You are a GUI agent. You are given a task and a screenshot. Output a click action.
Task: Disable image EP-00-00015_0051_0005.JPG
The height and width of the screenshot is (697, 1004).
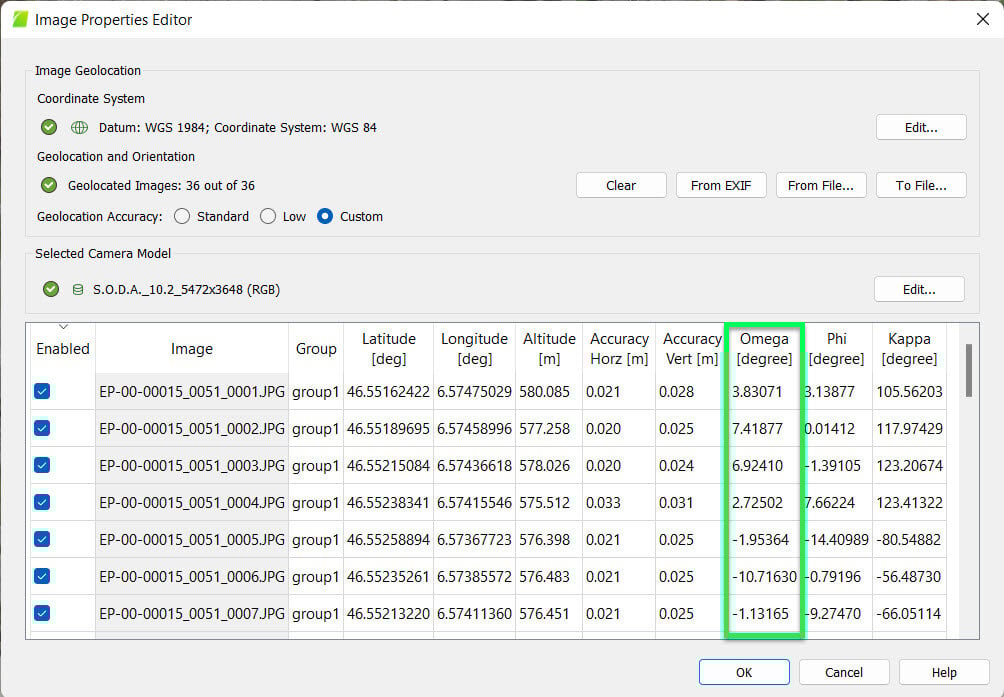click(x=42, y=539)
